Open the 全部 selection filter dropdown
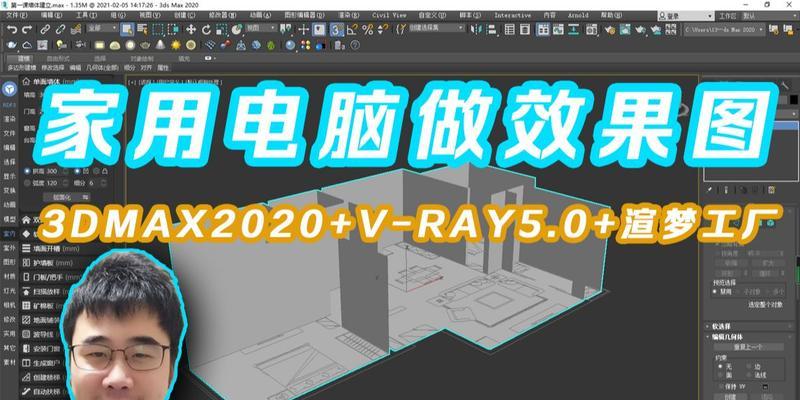 click(x=102, y=29)
